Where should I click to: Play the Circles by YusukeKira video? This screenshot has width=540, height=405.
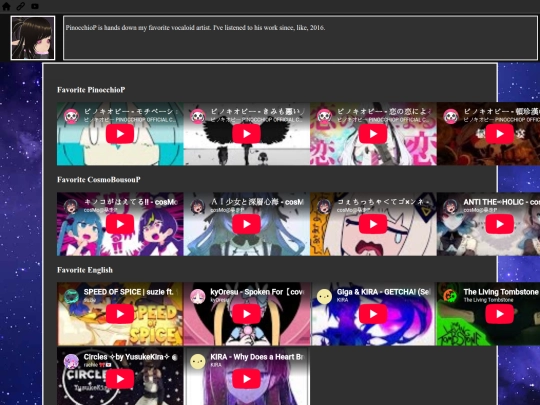(120, 378)
